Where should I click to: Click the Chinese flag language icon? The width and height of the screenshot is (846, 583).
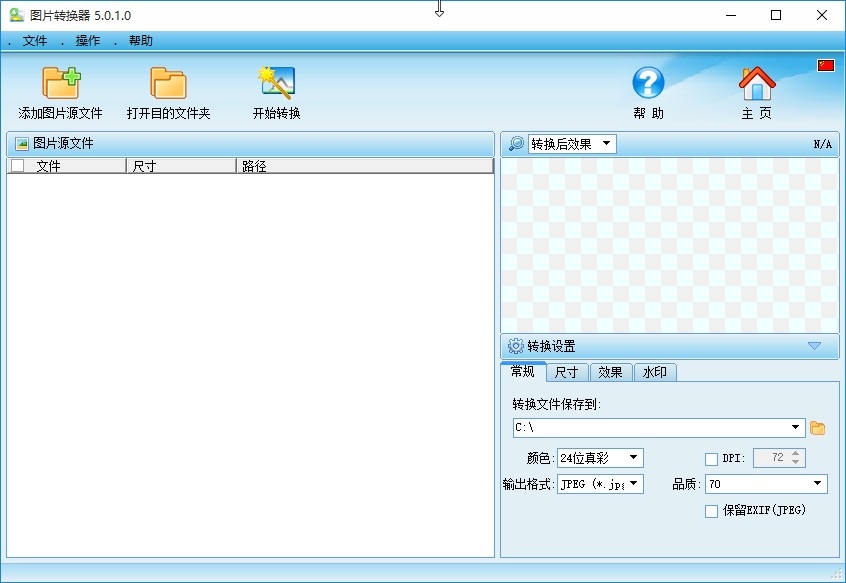(x=825, y=65)
